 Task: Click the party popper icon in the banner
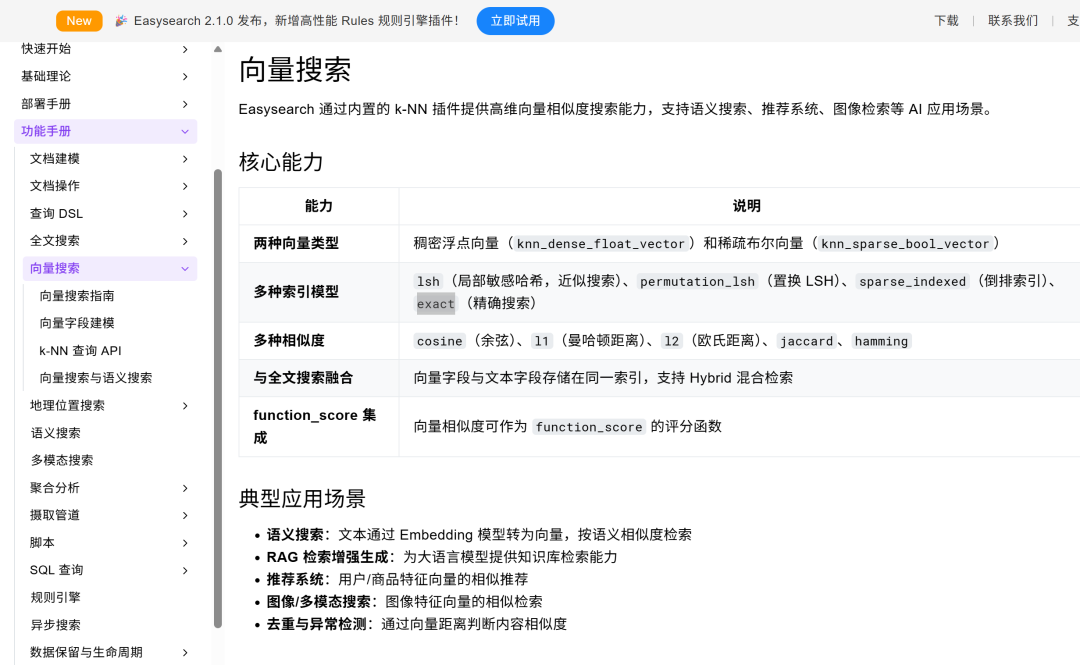[121, 21]
